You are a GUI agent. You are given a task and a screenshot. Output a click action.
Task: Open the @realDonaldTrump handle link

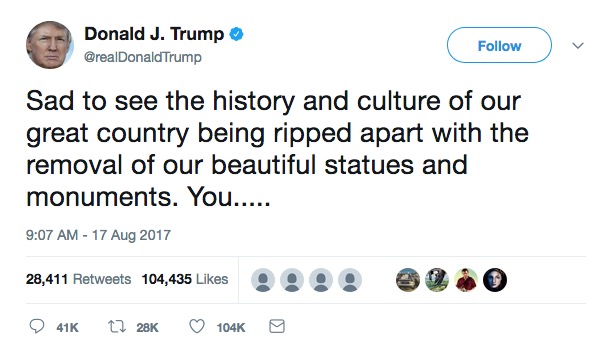pos(143,57)
